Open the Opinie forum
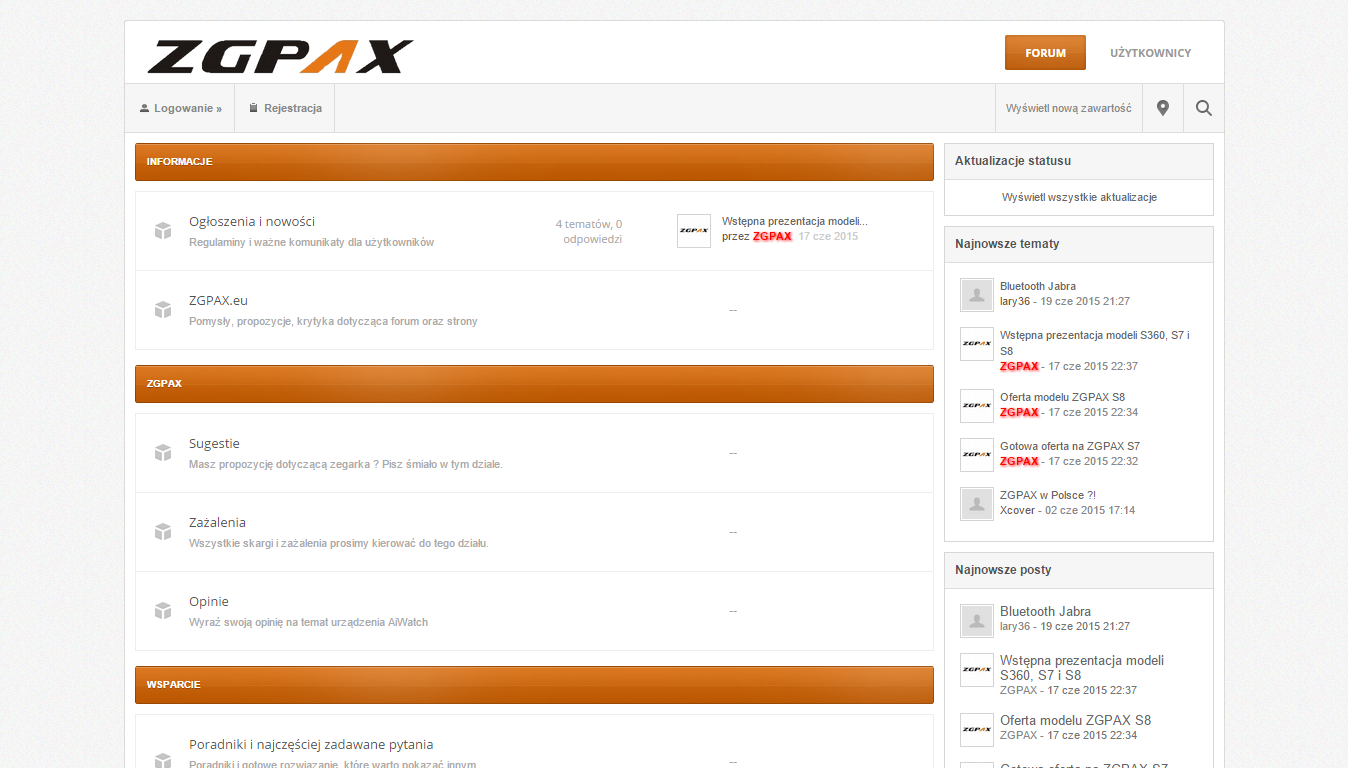 [x=209, y=602]
